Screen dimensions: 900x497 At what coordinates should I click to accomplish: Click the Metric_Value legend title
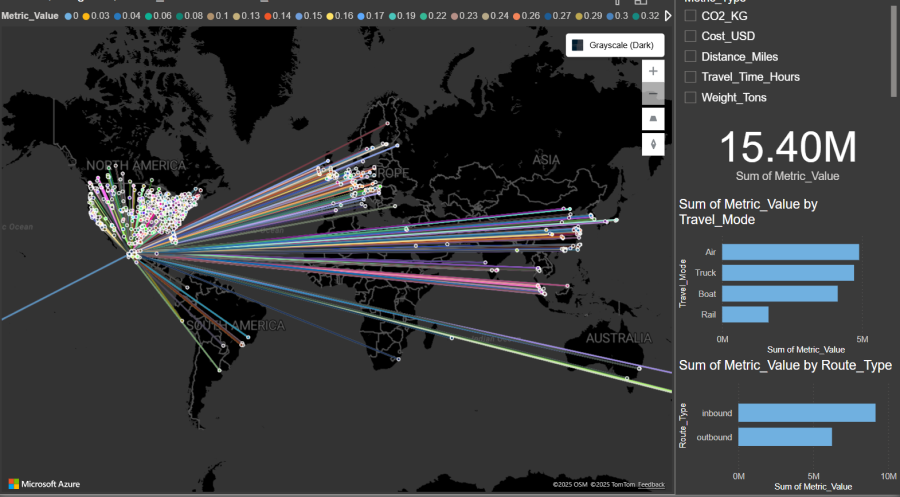point(30,16)
